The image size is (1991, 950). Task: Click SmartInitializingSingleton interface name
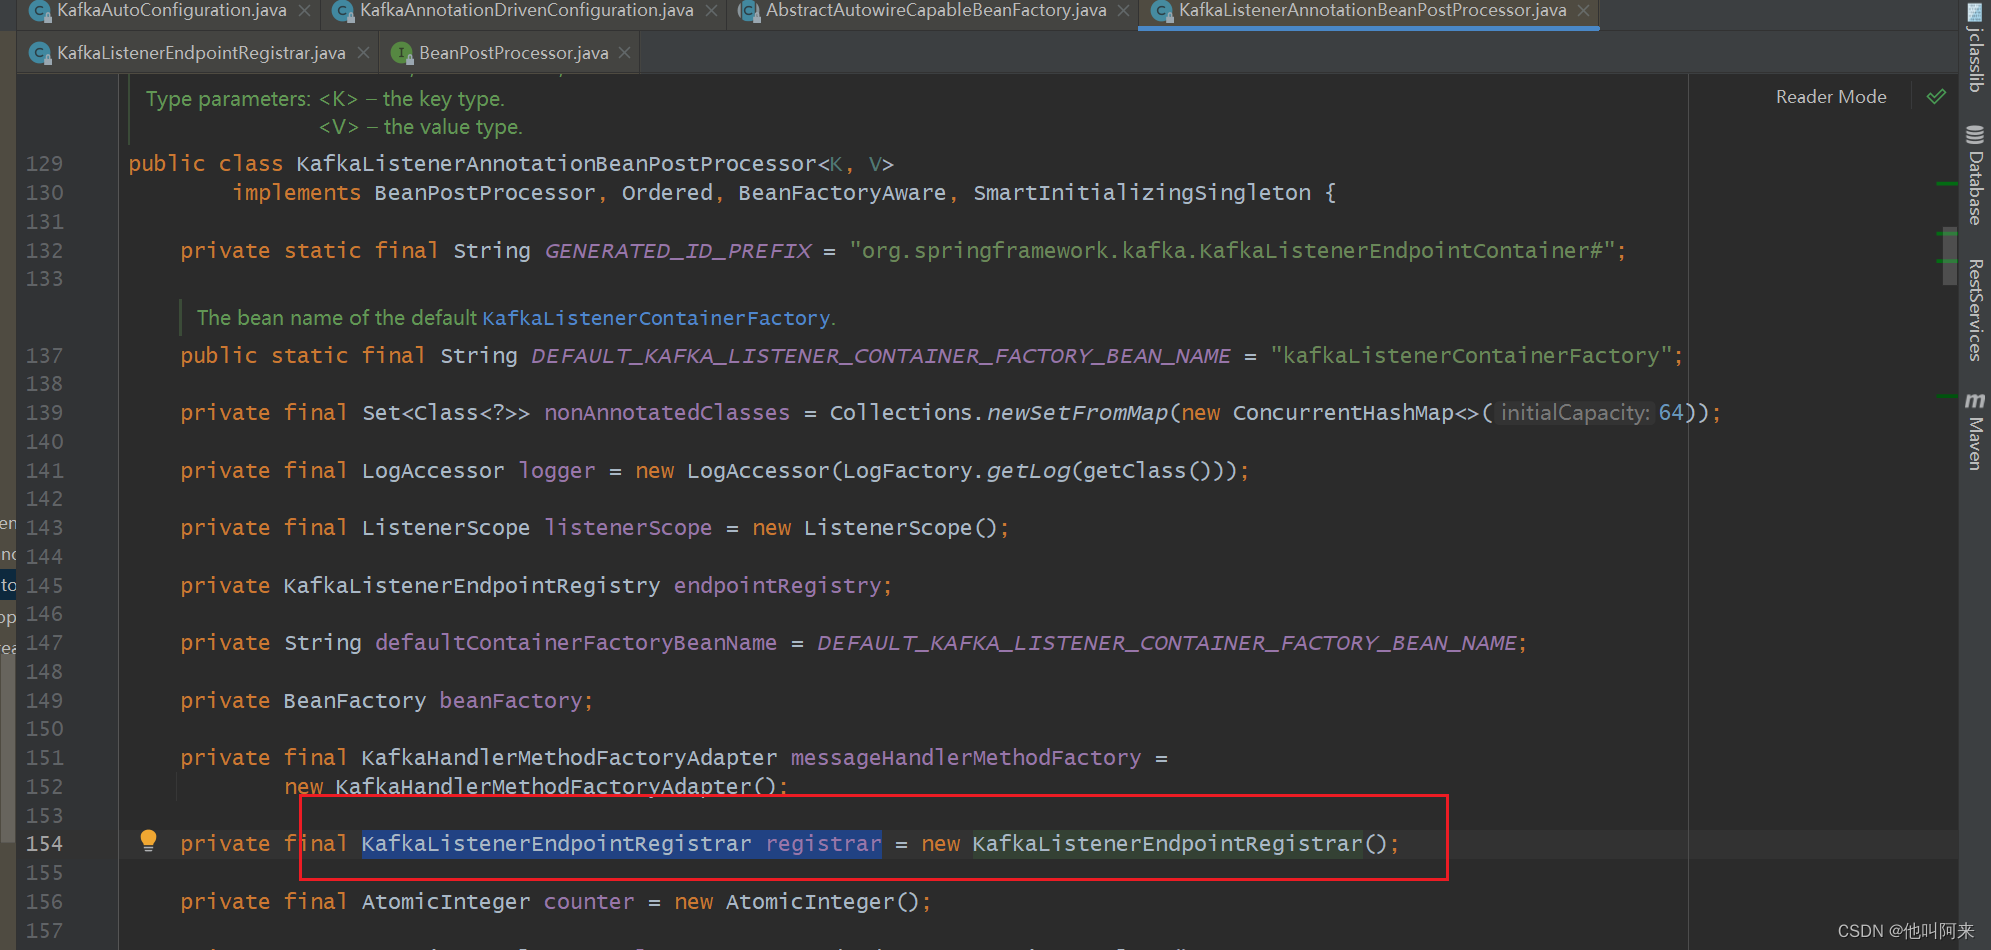pos(1142,193)
